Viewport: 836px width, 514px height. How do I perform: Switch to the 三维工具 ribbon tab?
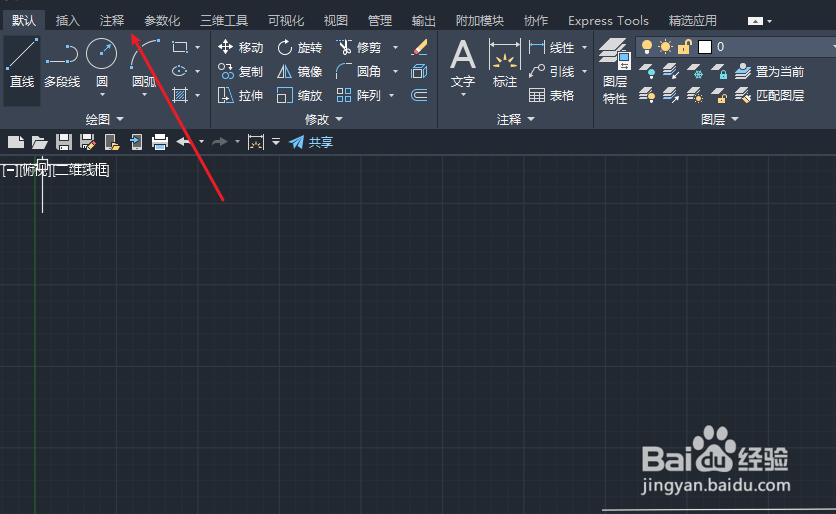[224, 21]
